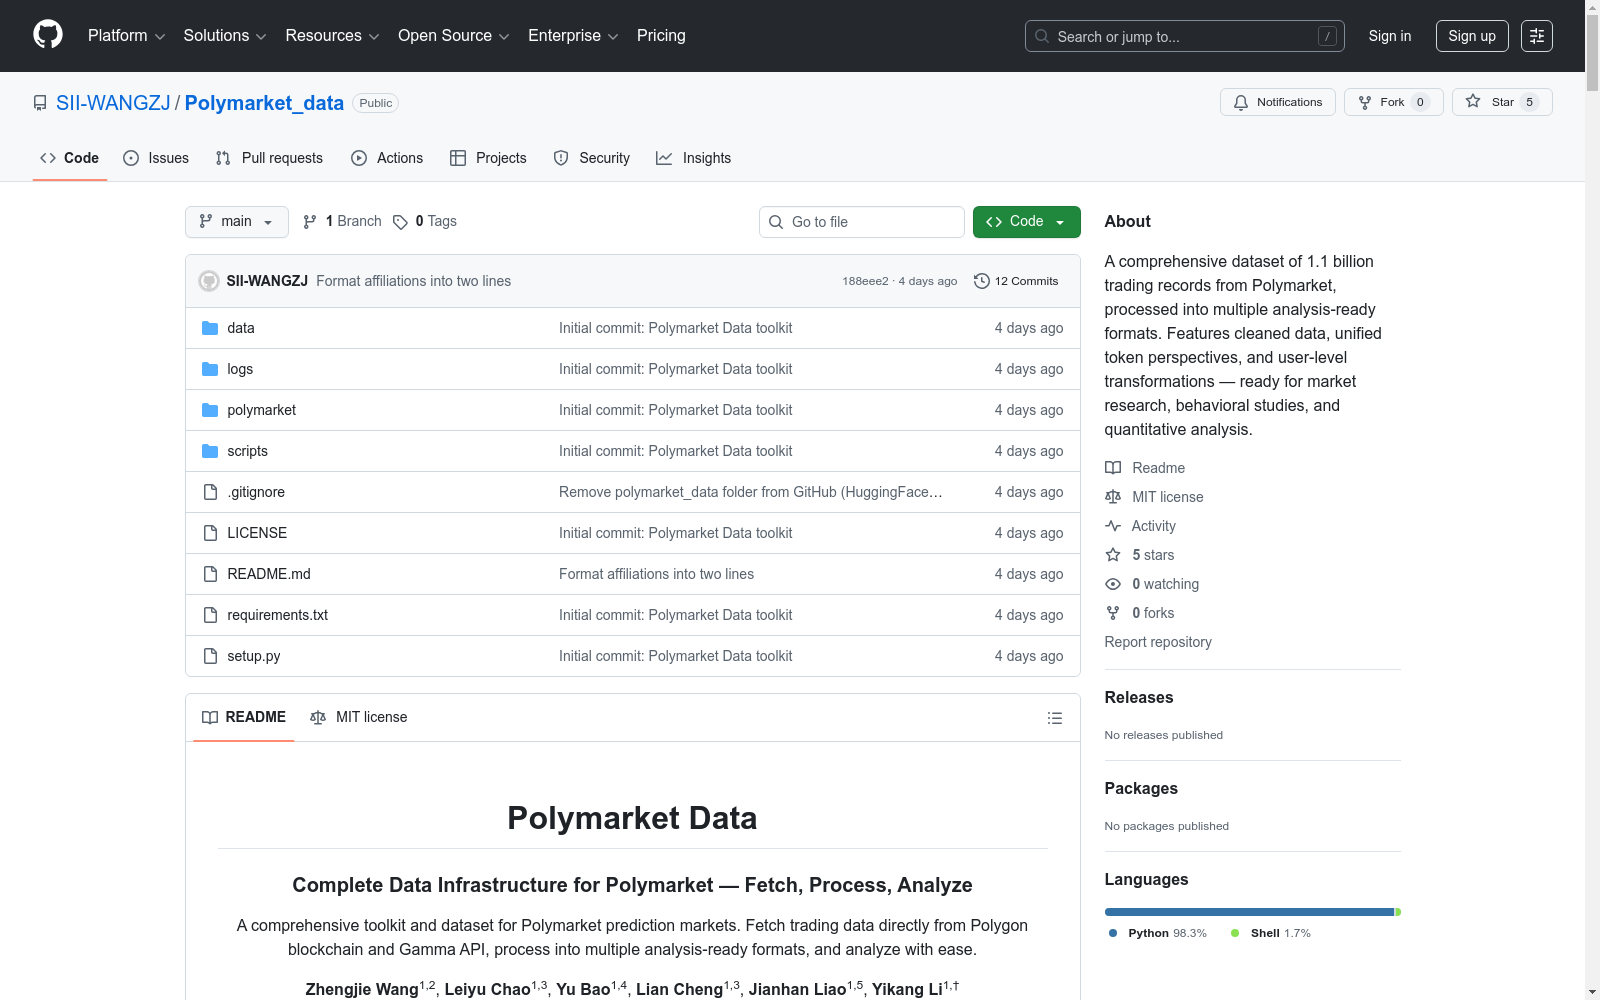Click the Report repository link
This screenshot has height=1000, width=1600.
tap(1158, 642)
